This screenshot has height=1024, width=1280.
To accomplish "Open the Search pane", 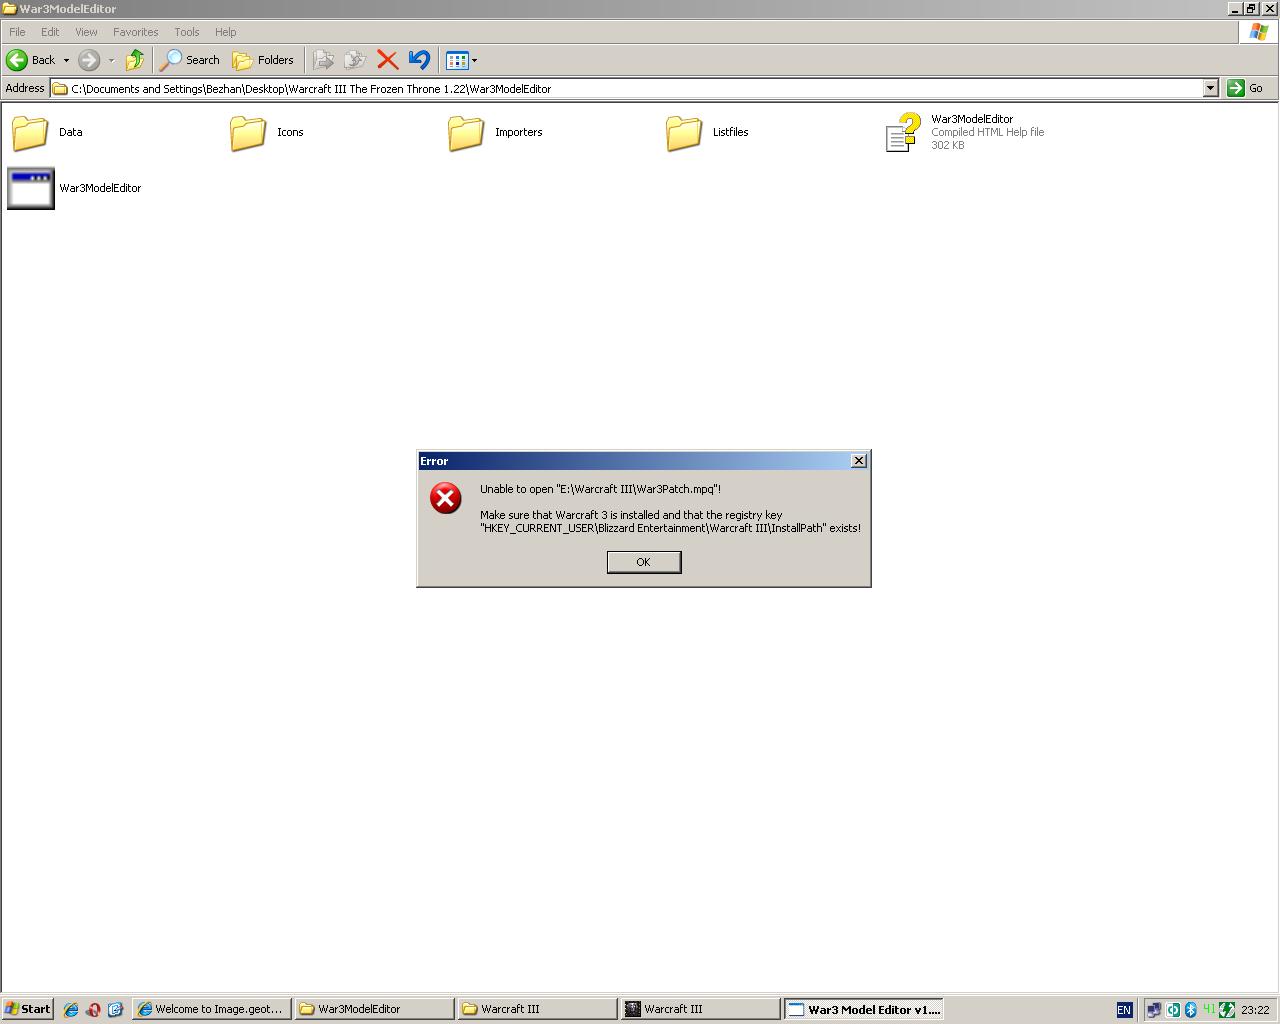I will [x=191, y=60].
